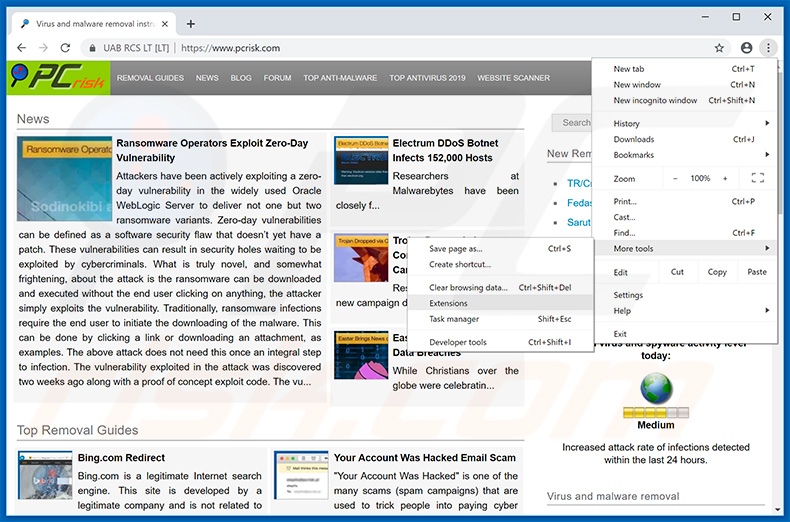Expand the More tools submenu arrow
790x522 pixels.
tap(767, 248)
